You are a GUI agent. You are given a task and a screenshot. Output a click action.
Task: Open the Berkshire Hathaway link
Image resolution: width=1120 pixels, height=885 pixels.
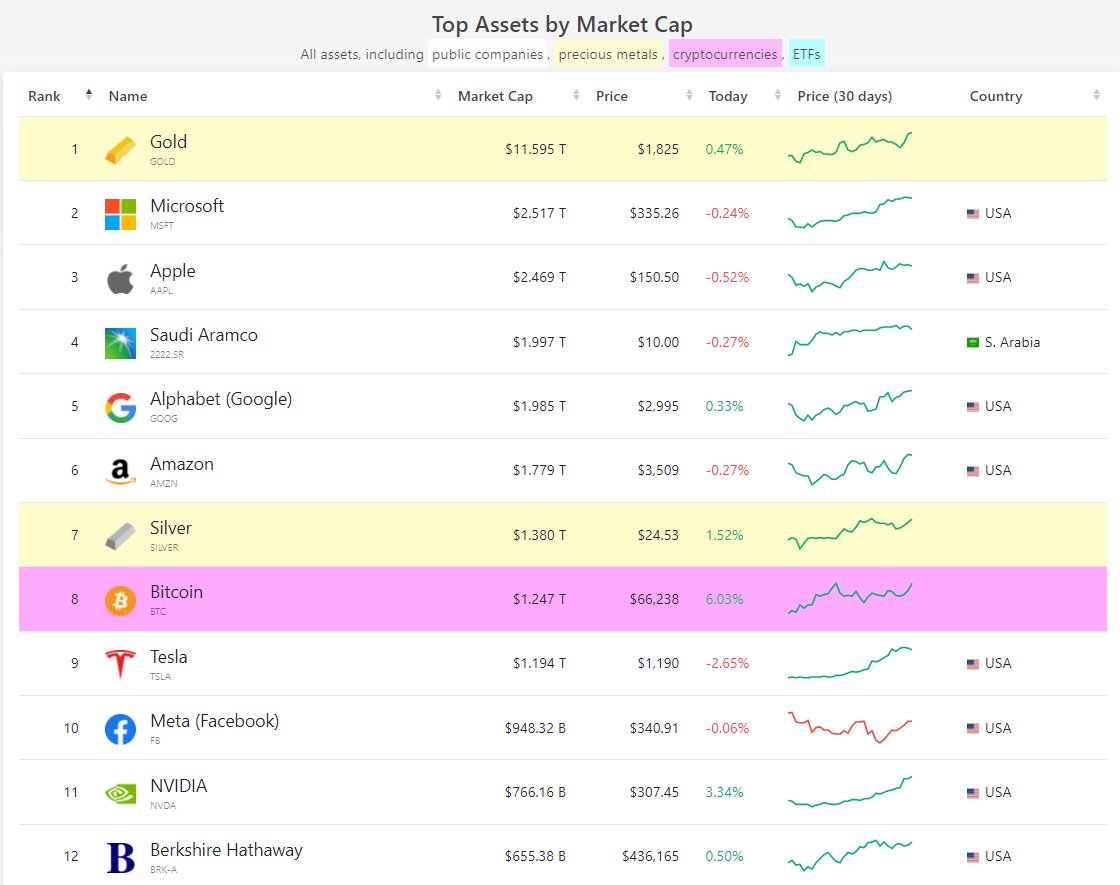(x=226, y=850)
